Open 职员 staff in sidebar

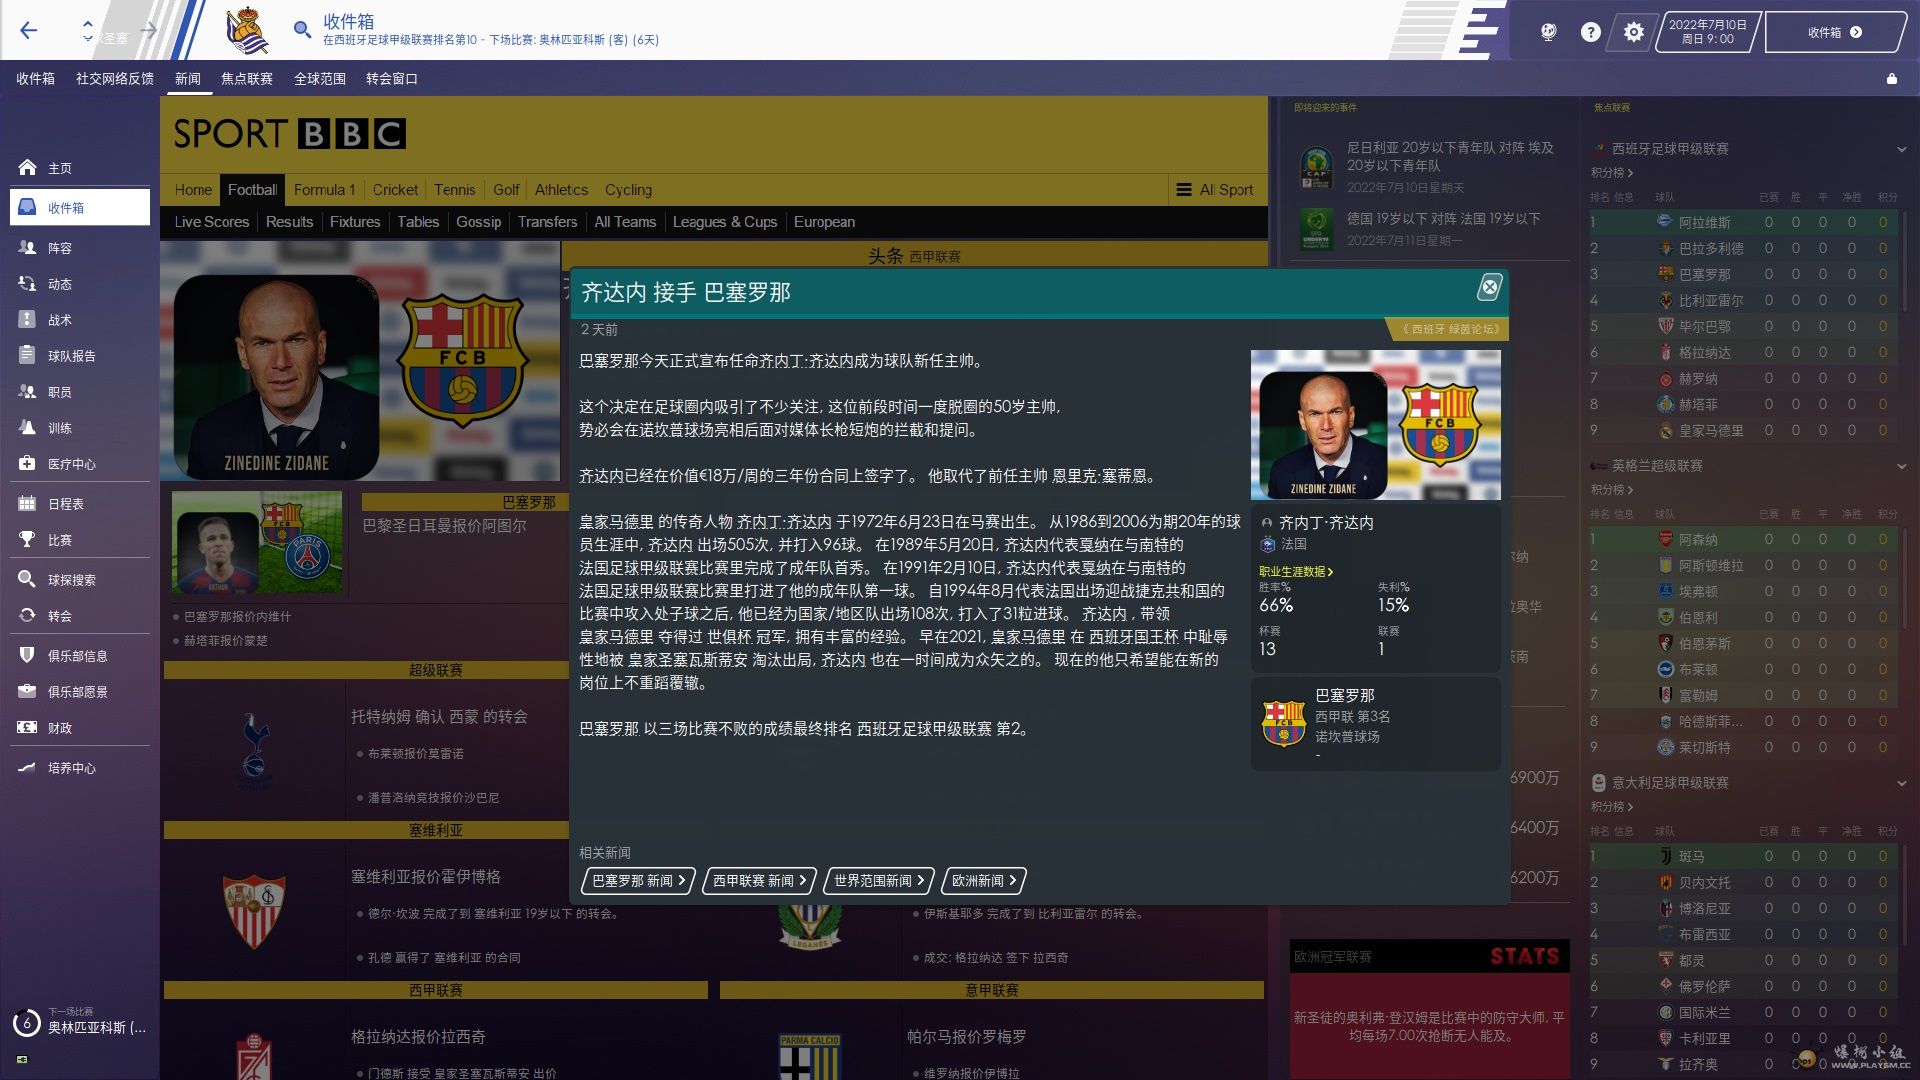tap(80, 392)
